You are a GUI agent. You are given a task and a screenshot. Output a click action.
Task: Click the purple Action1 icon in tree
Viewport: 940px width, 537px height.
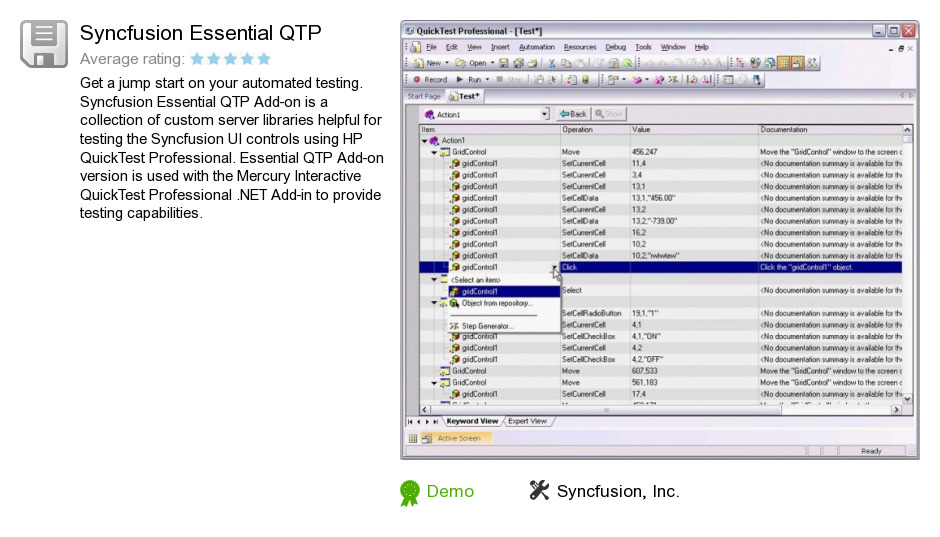click(434, 141)
